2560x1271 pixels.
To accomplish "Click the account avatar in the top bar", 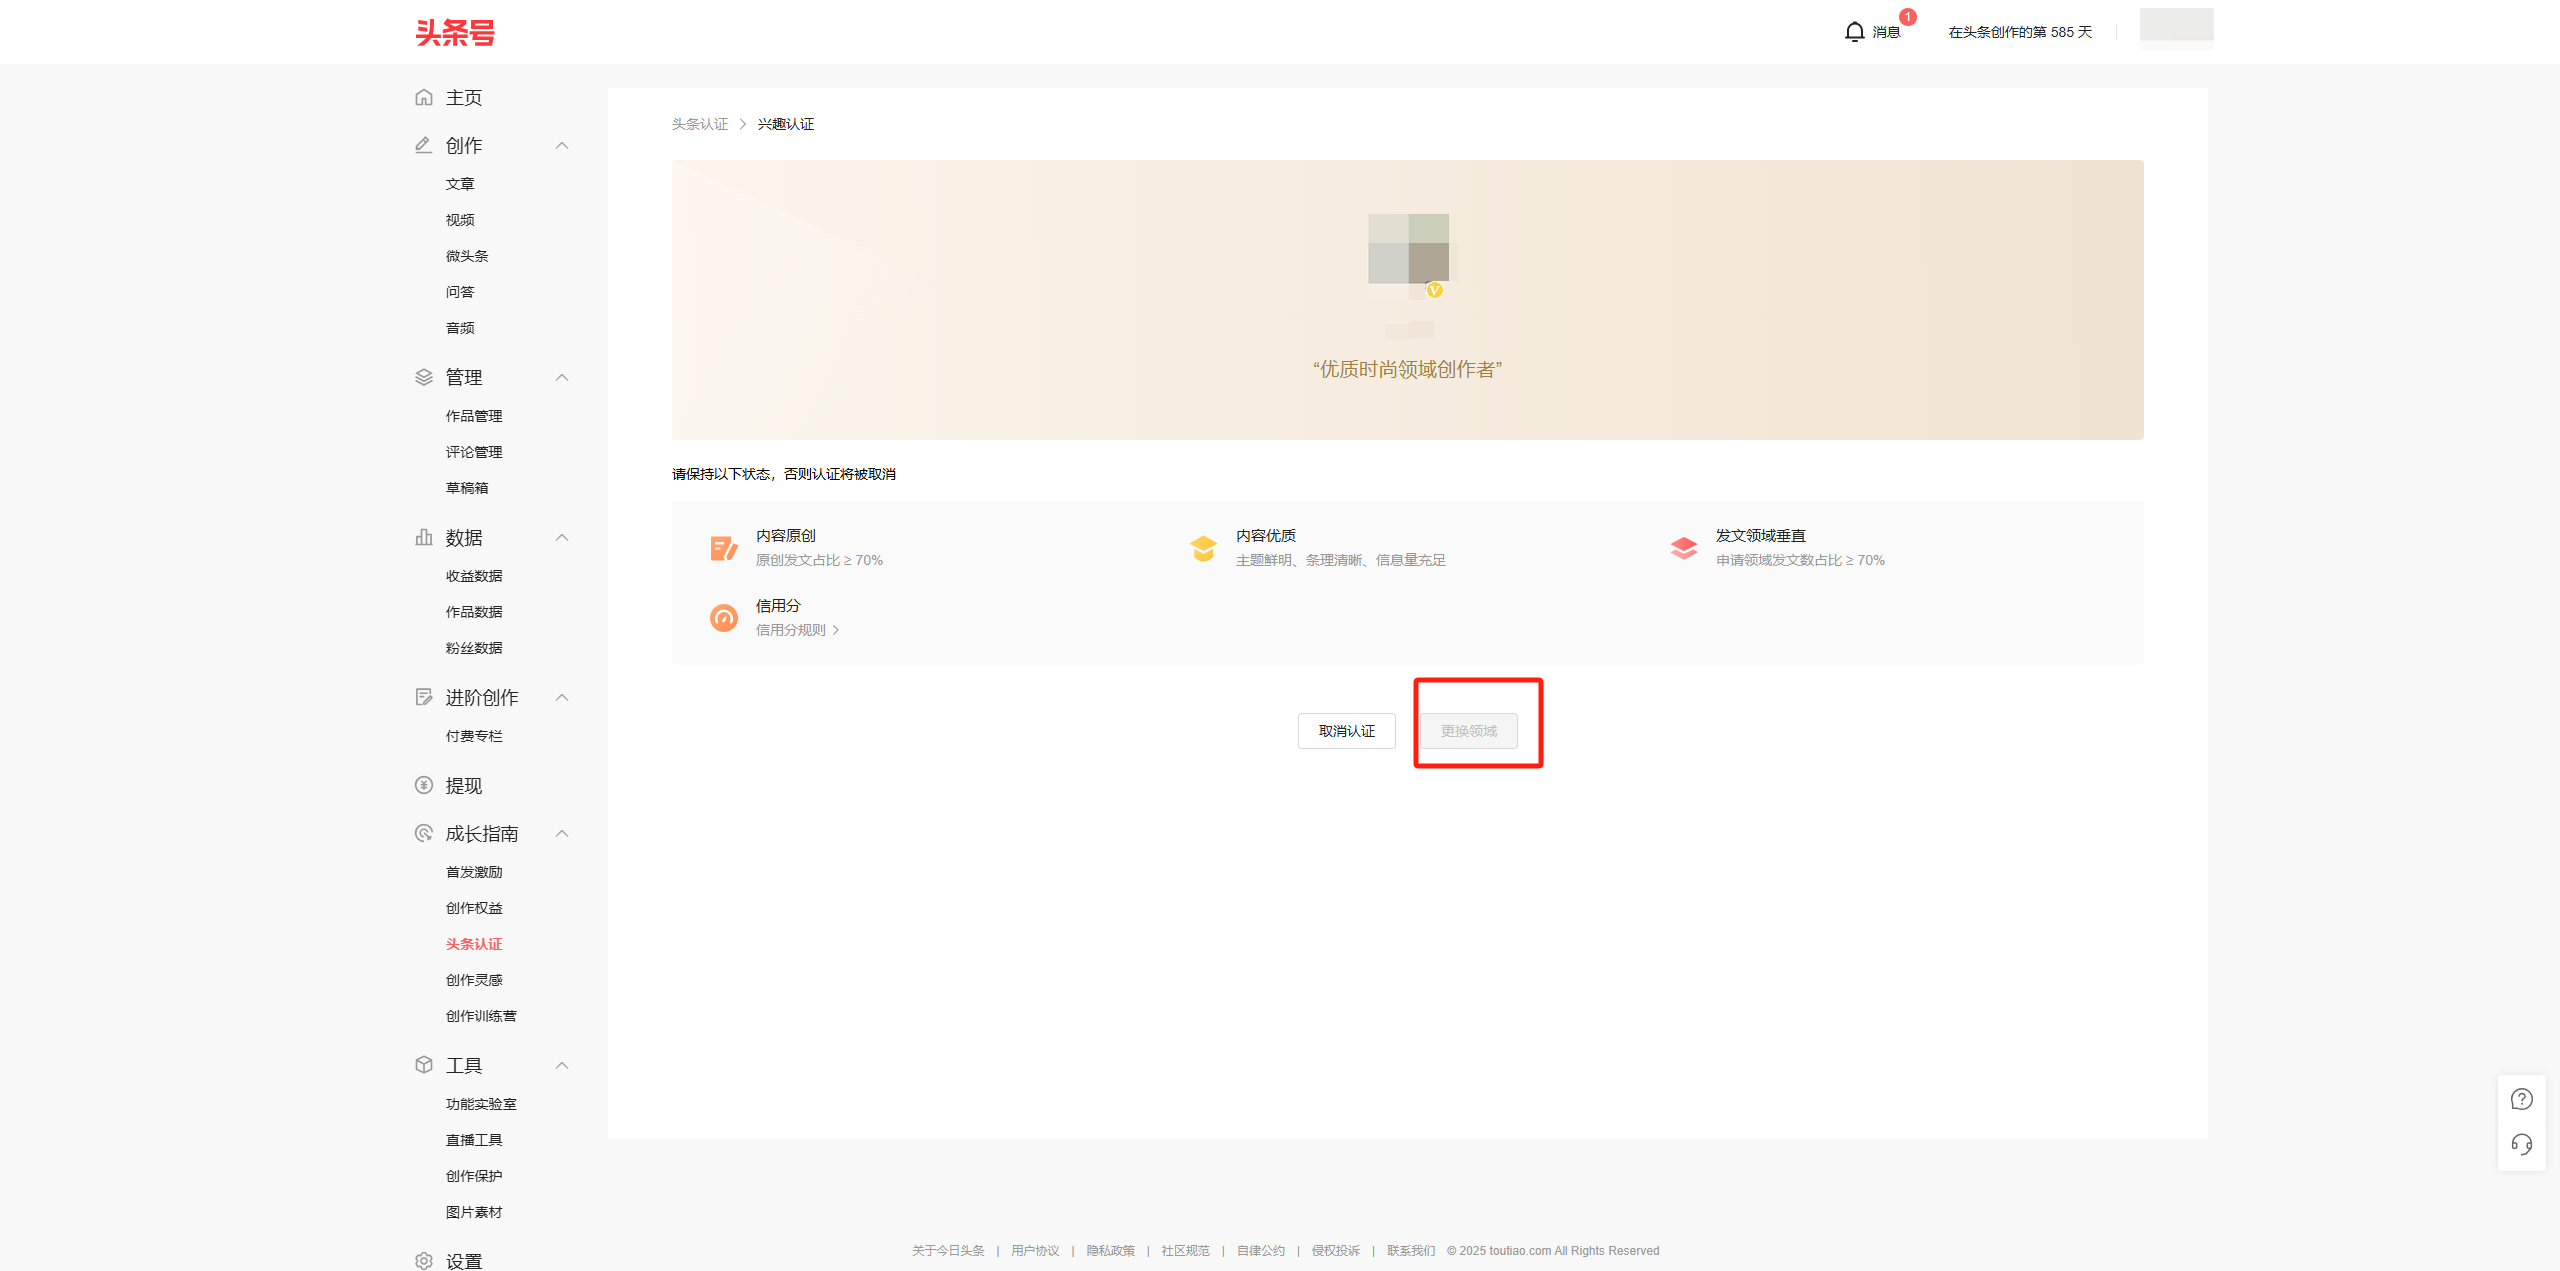I will click(2176, 27).
